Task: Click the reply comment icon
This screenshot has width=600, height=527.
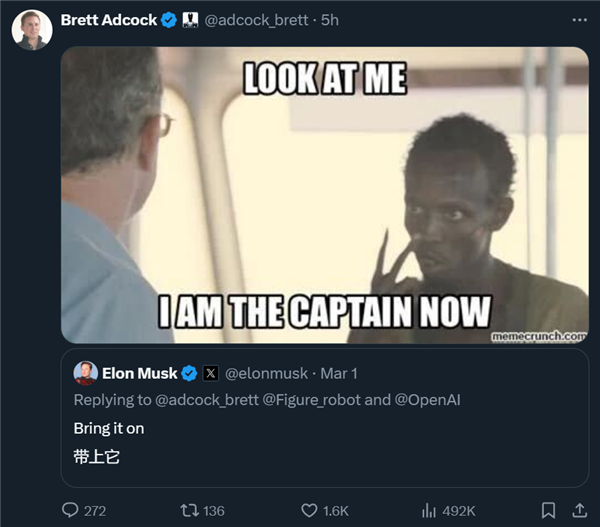Action: [70, 510]
